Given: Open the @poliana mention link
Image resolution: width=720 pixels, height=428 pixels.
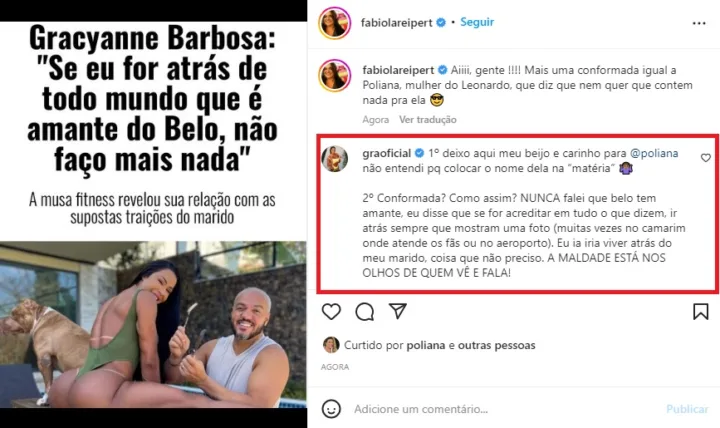Looking at the screenshot, I should (x=654, y=153).
